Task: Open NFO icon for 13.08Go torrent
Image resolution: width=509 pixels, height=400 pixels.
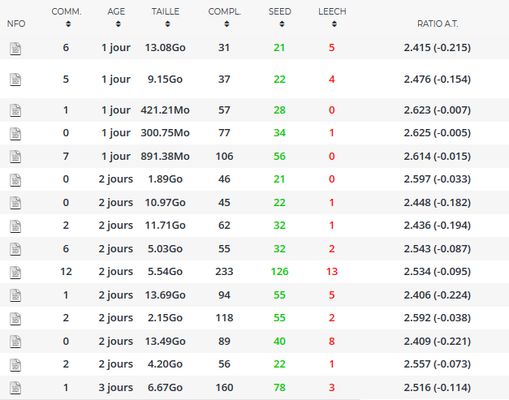Action: point(15,49)
